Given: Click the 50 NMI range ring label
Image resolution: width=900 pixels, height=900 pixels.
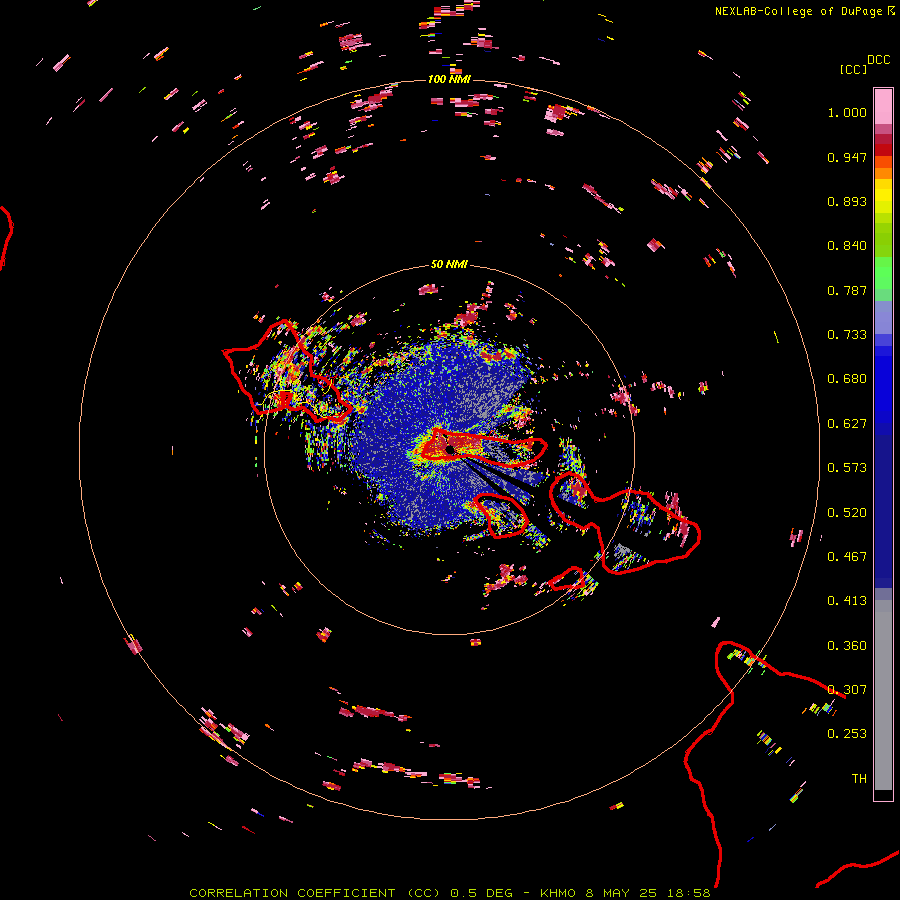Looking at the screenshot, I should (449, 264).
